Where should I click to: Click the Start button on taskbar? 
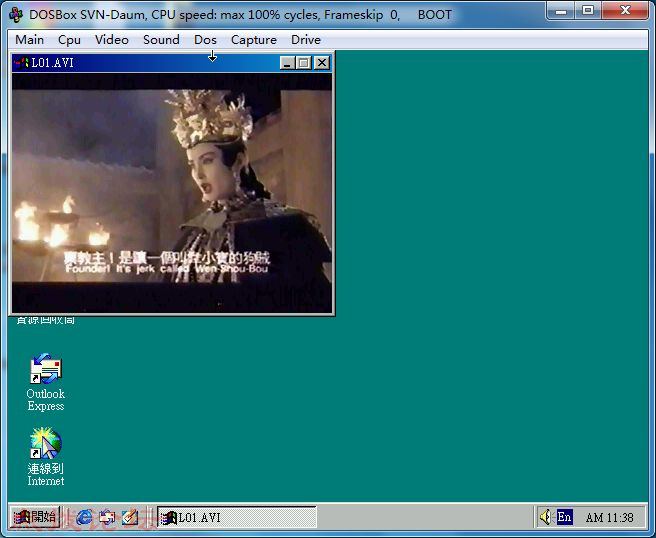[x=35, y=518]
